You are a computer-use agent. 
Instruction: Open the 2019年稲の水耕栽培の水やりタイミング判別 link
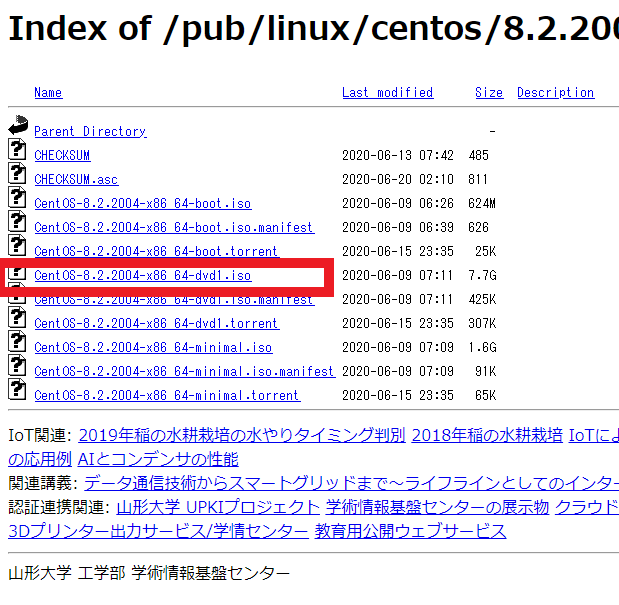(x=242, y=435)
